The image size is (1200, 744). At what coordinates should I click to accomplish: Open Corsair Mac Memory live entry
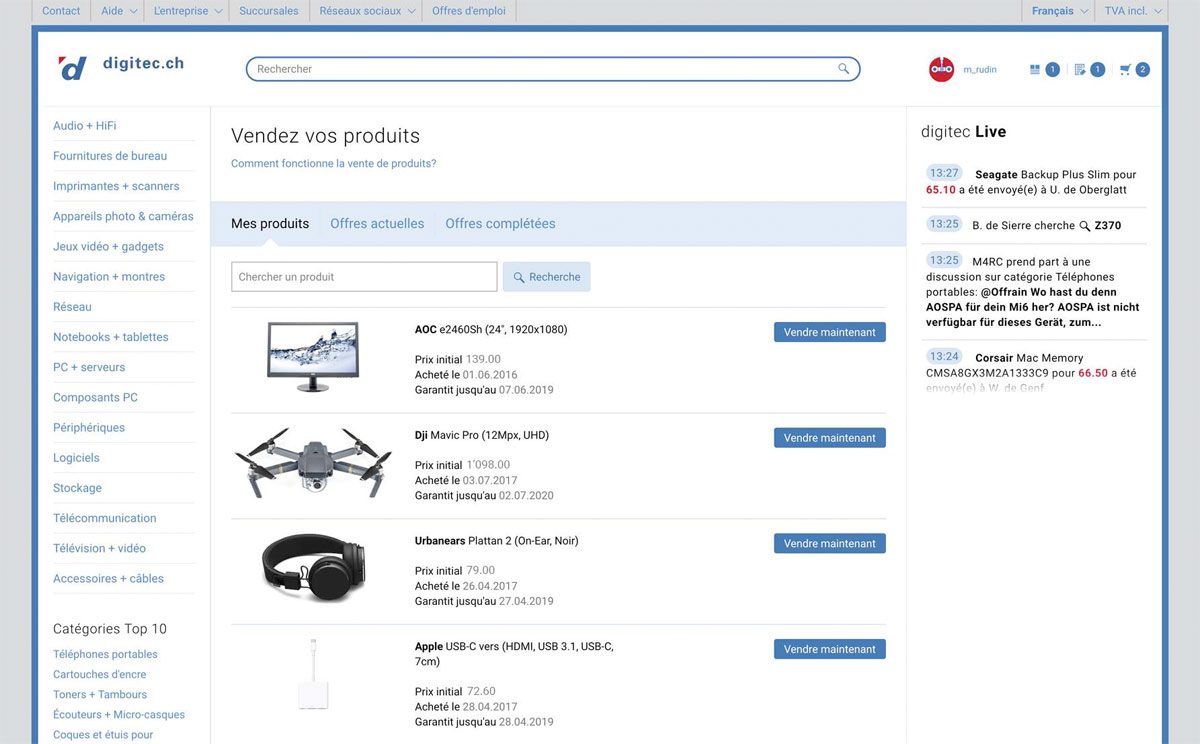[1034, 372]
